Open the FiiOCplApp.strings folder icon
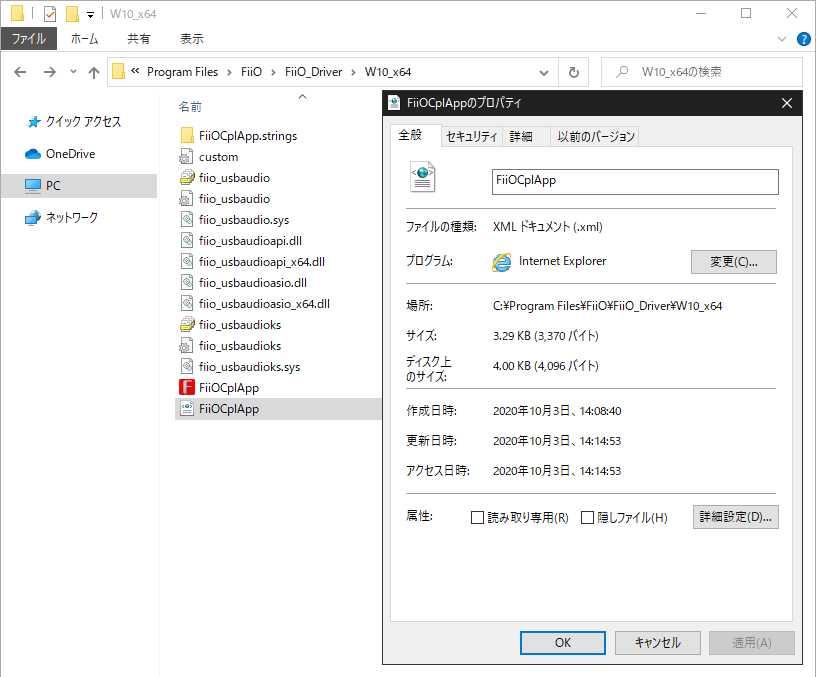816x677 pixels. (187, 136)
